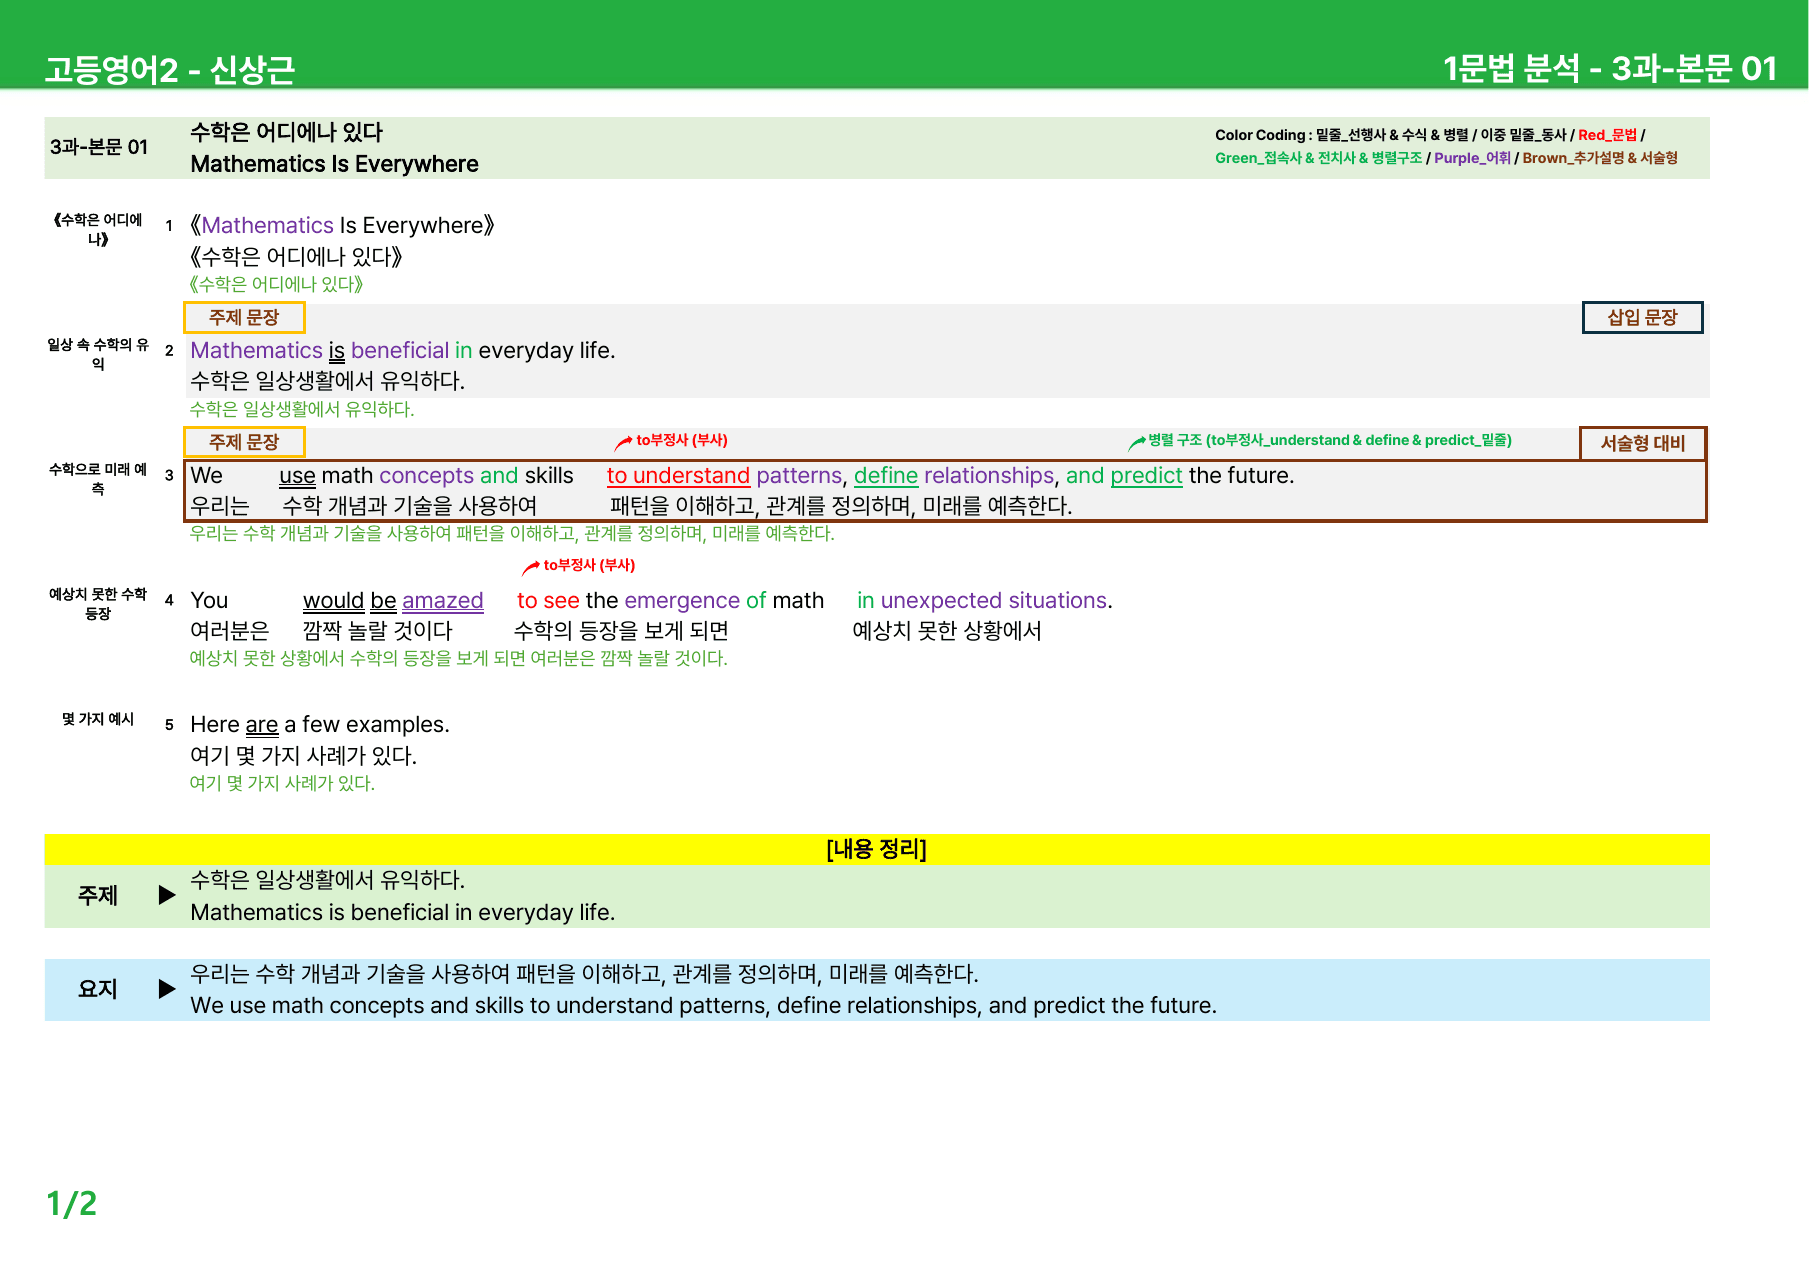
Task: Click the black triangle next to 주제
Action: tap(167, 895)
